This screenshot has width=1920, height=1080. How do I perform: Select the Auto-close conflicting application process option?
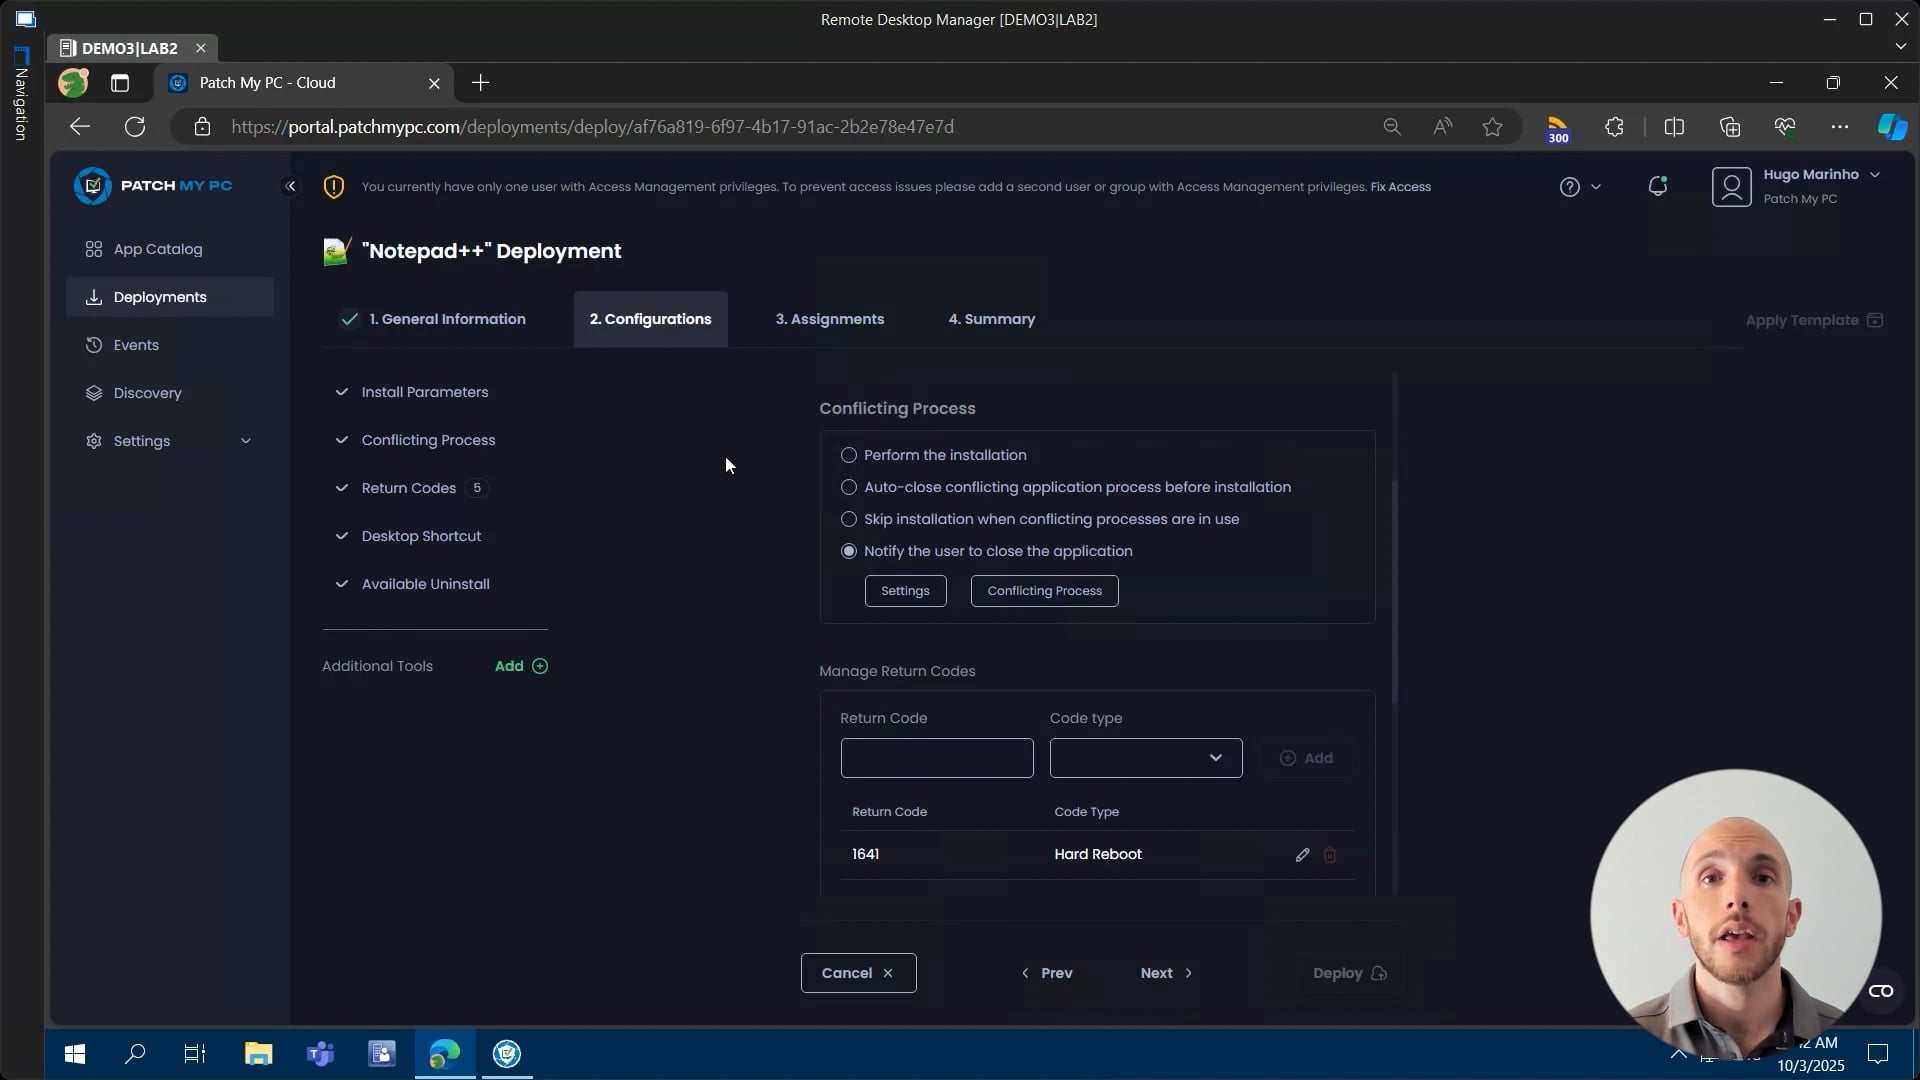[x=849, y=487]
